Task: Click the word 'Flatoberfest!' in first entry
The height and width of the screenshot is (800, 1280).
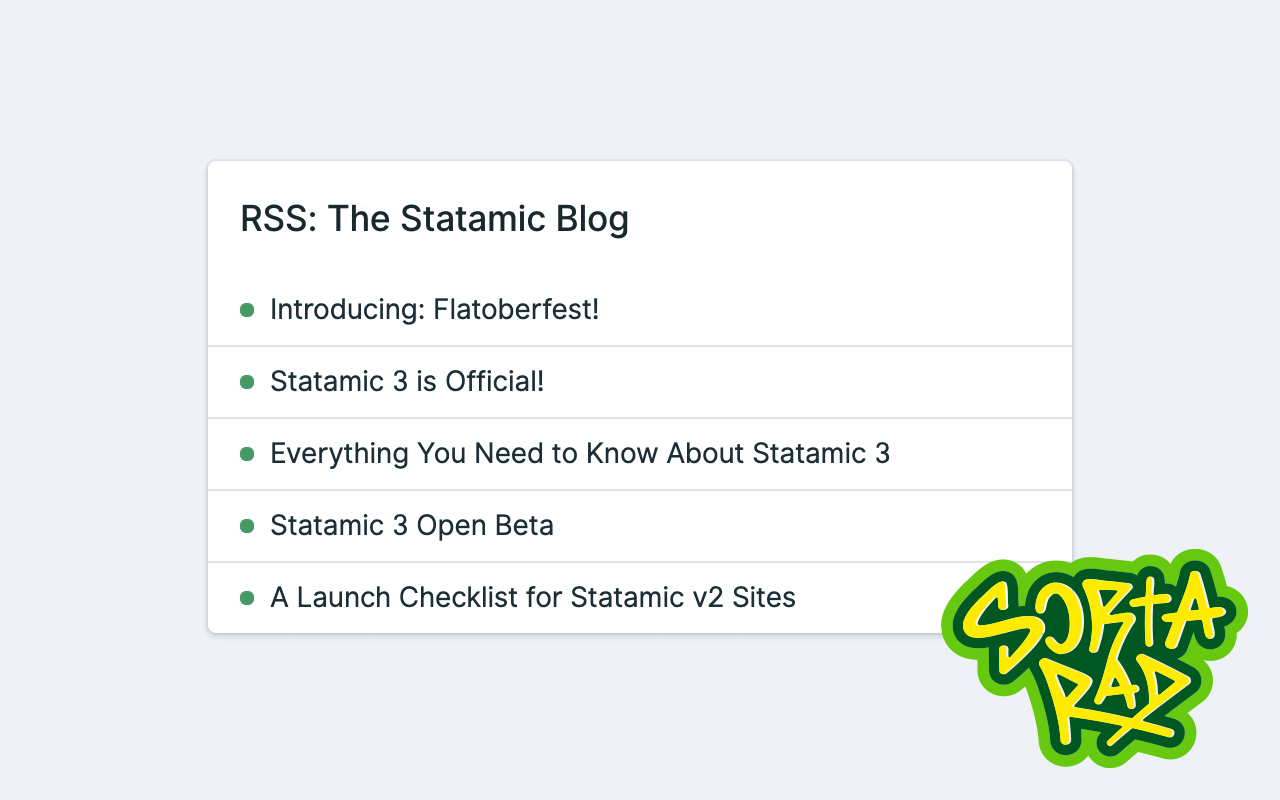Action: pos(516,310)
